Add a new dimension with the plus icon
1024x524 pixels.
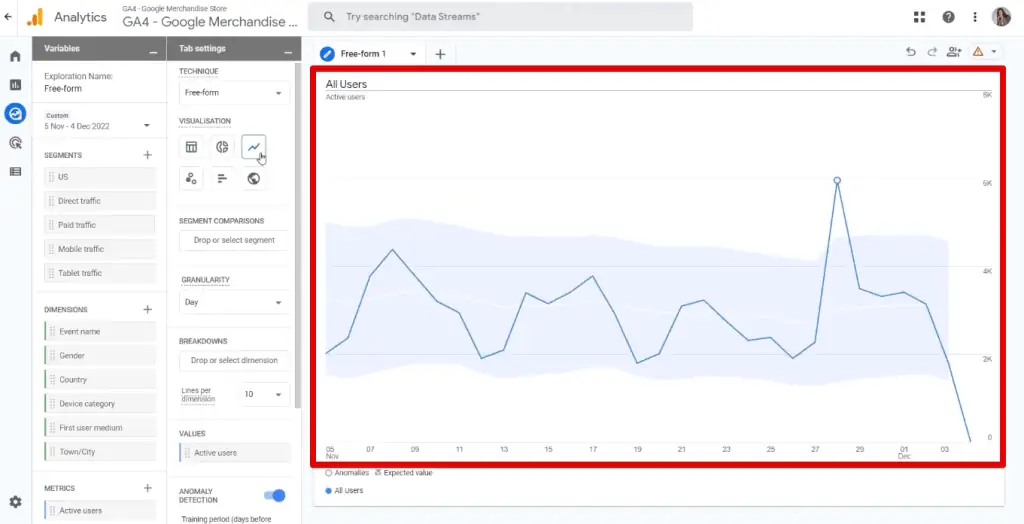click(148, 309)
